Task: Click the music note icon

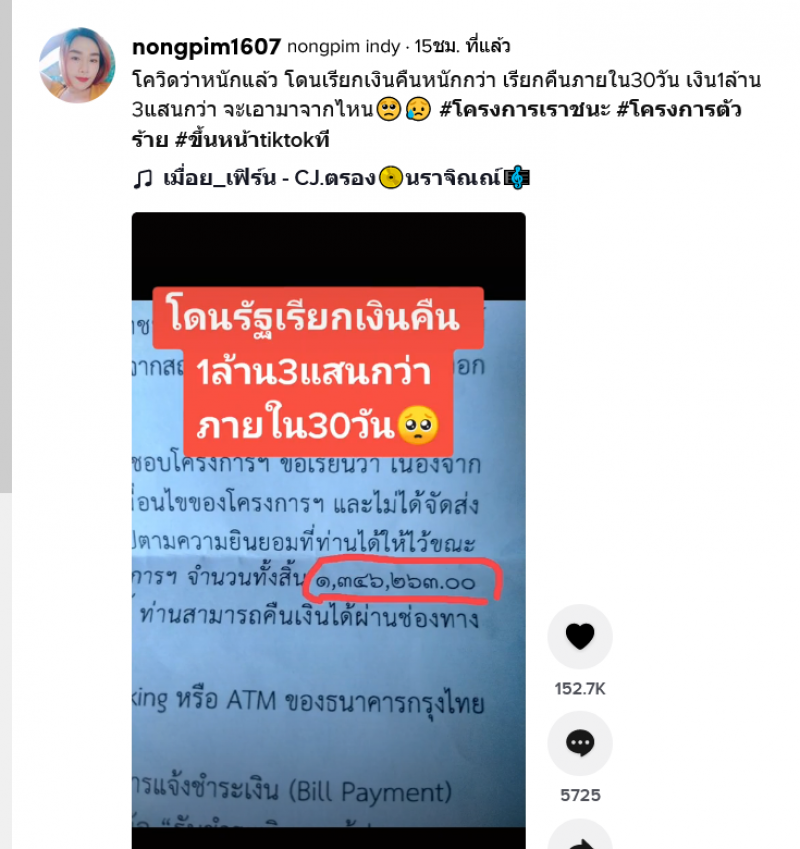Action: click(x=143, y=178)
